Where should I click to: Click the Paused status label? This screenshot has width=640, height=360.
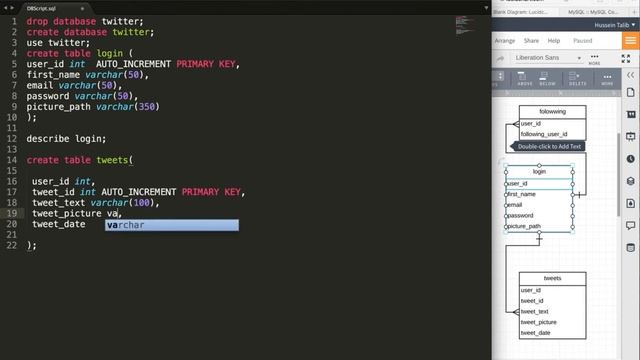[x=582, y=41]
